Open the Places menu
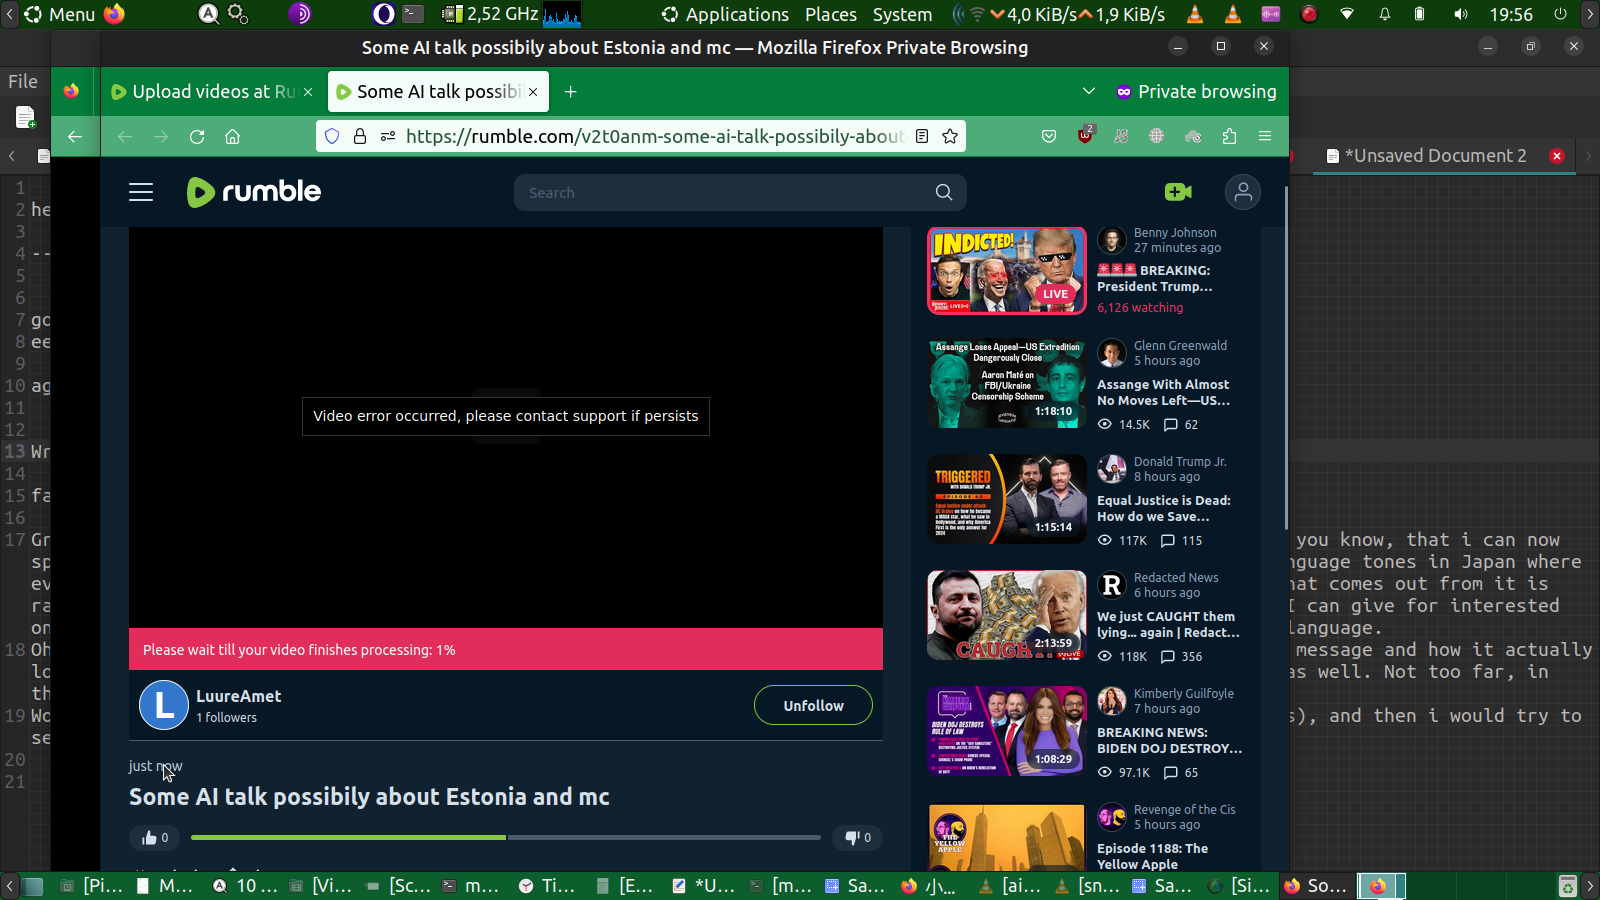The width and height of the screenshot is (1600, 900). [831, 14]
